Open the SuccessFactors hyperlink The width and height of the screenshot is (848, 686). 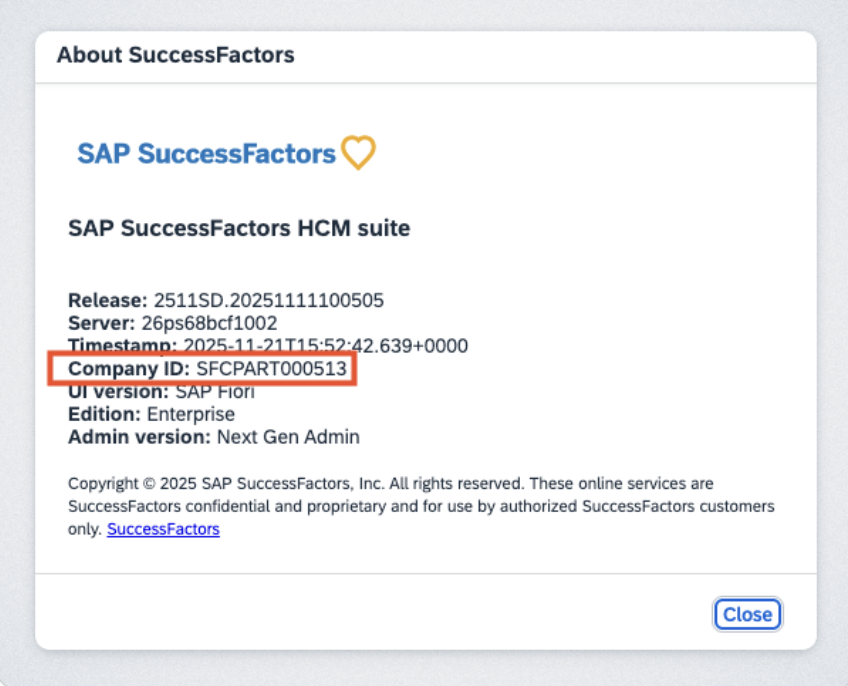coord(163,529)
